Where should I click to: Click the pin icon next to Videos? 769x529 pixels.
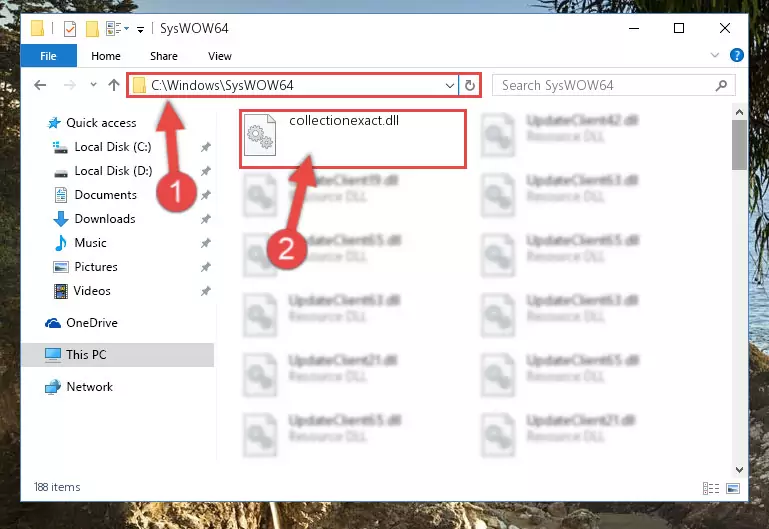coord(205,291)
